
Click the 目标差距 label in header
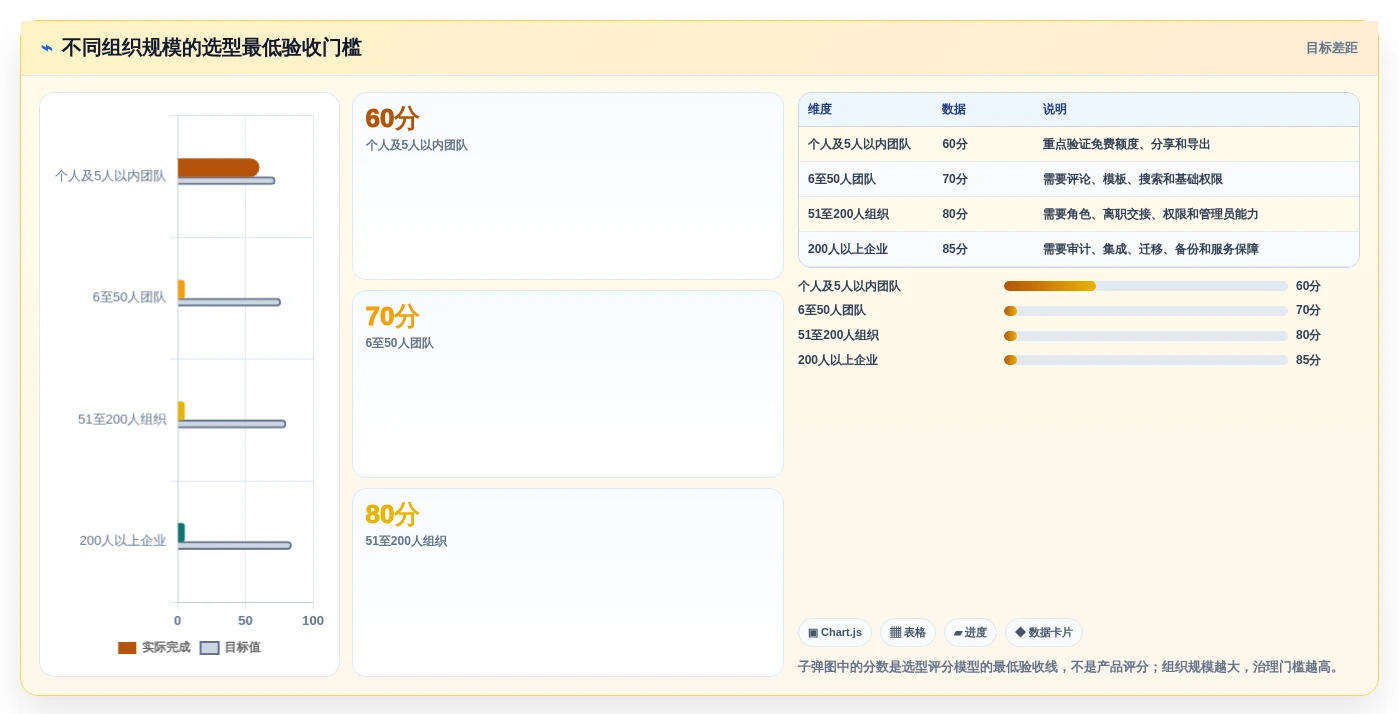pyautogui.click(x=1331, y=48)
